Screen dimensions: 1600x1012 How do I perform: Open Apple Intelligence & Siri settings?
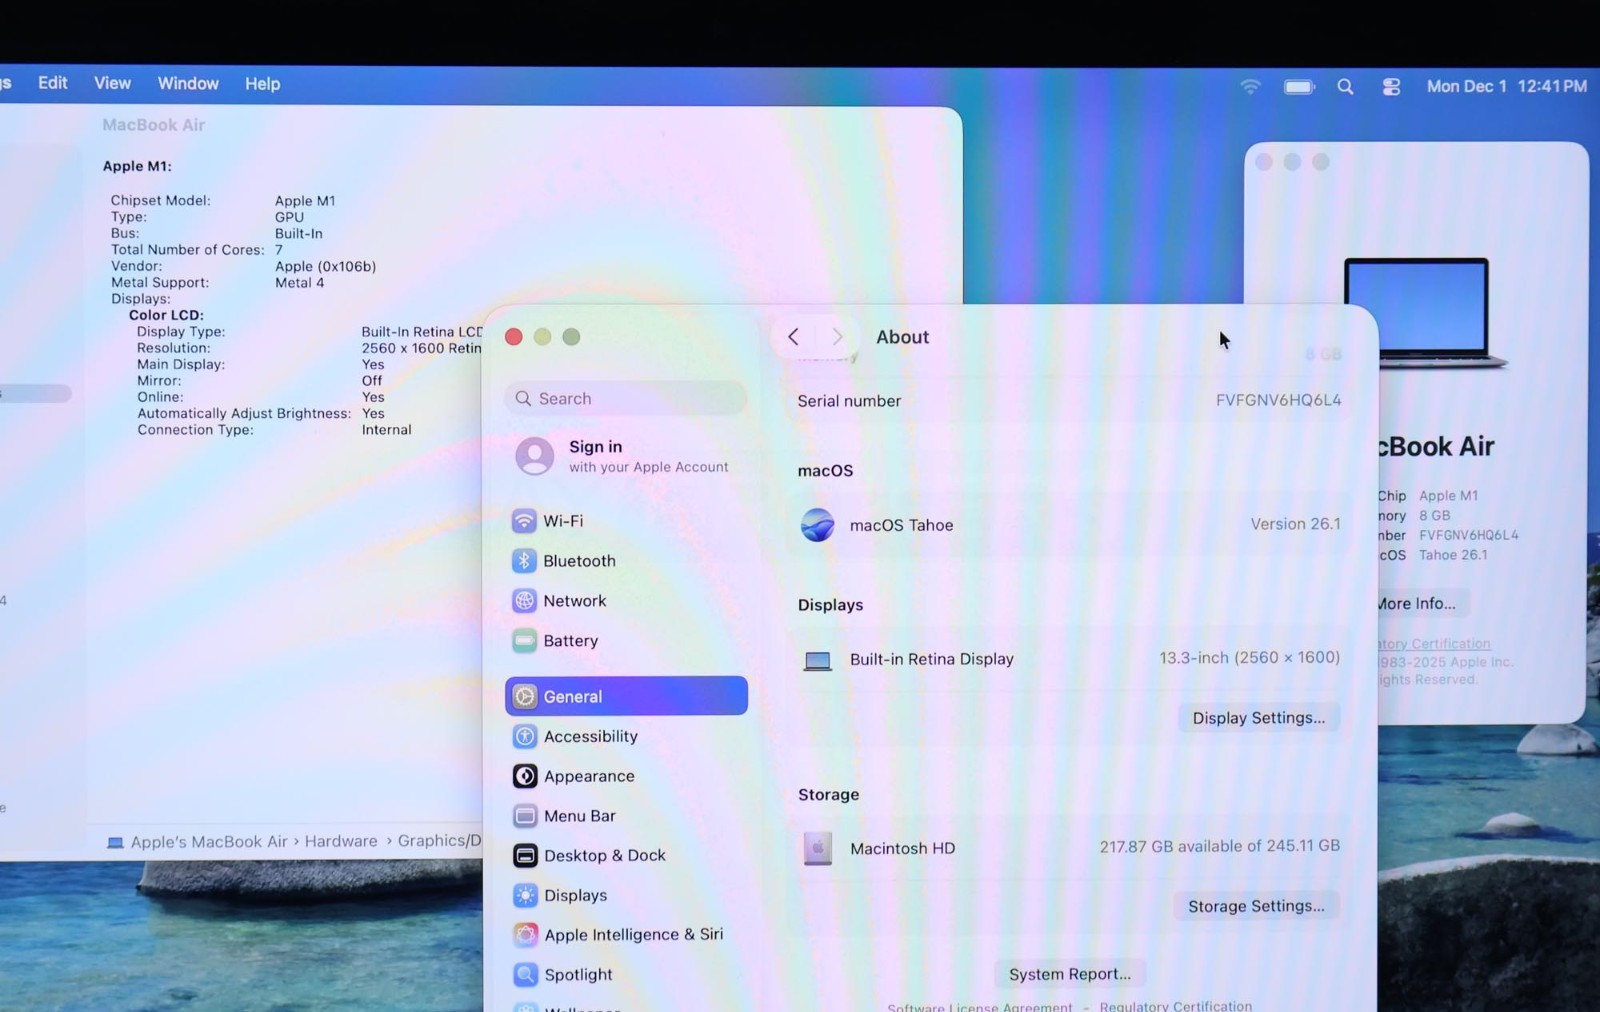click(x=632, y=934)
